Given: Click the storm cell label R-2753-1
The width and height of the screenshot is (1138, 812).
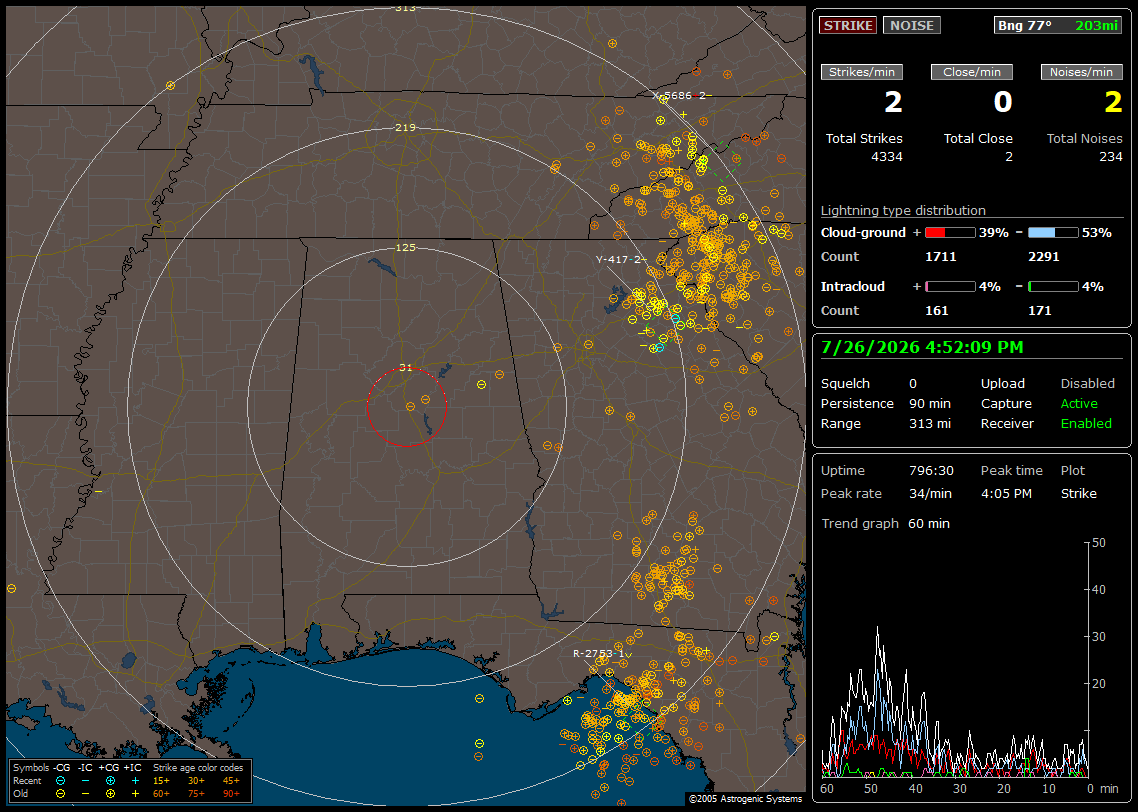Looking at the screenshot, I should tap(599, 654).
